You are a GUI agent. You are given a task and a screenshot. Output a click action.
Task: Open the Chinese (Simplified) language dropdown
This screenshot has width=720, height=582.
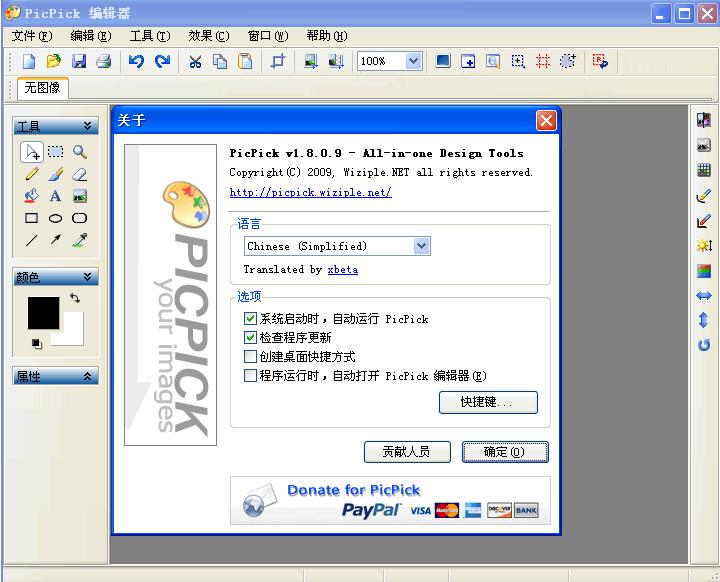[x=422, y=246]
